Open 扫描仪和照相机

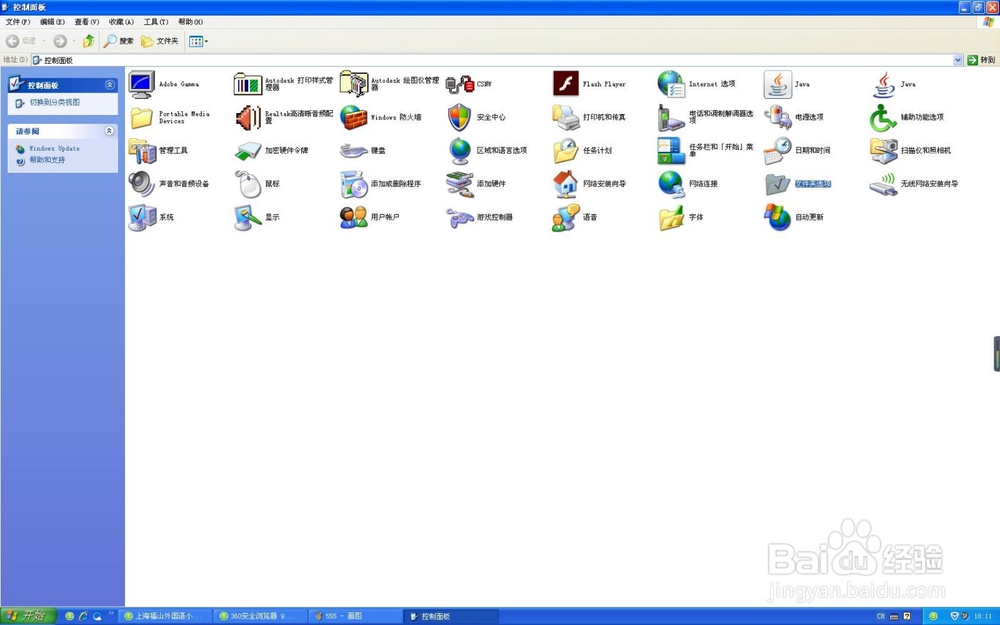coord(910,151)
